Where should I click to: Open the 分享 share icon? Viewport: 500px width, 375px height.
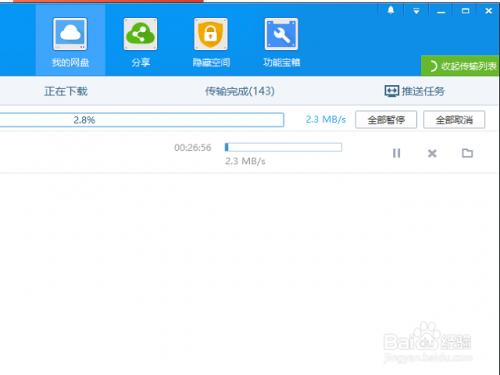pos(140,34)
